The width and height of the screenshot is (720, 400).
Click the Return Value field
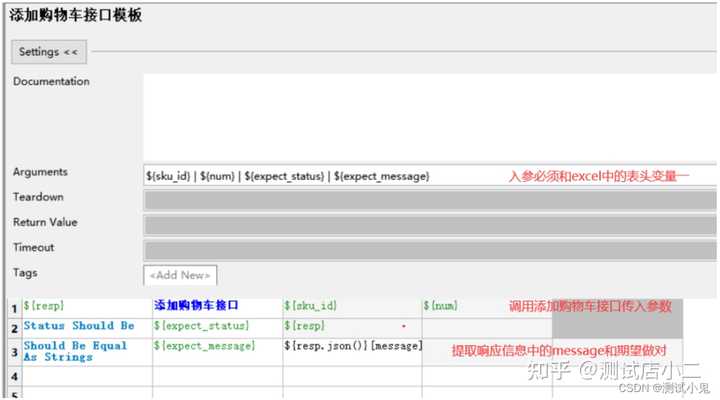click(x=430, y=225)
